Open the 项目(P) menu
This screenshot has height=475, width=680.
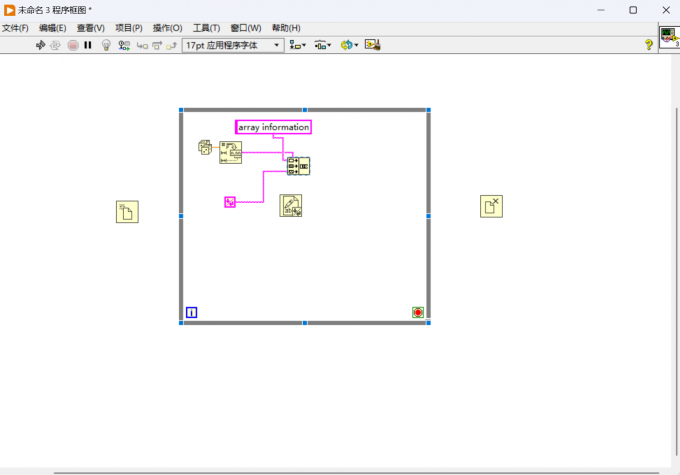tap(129, 28)
